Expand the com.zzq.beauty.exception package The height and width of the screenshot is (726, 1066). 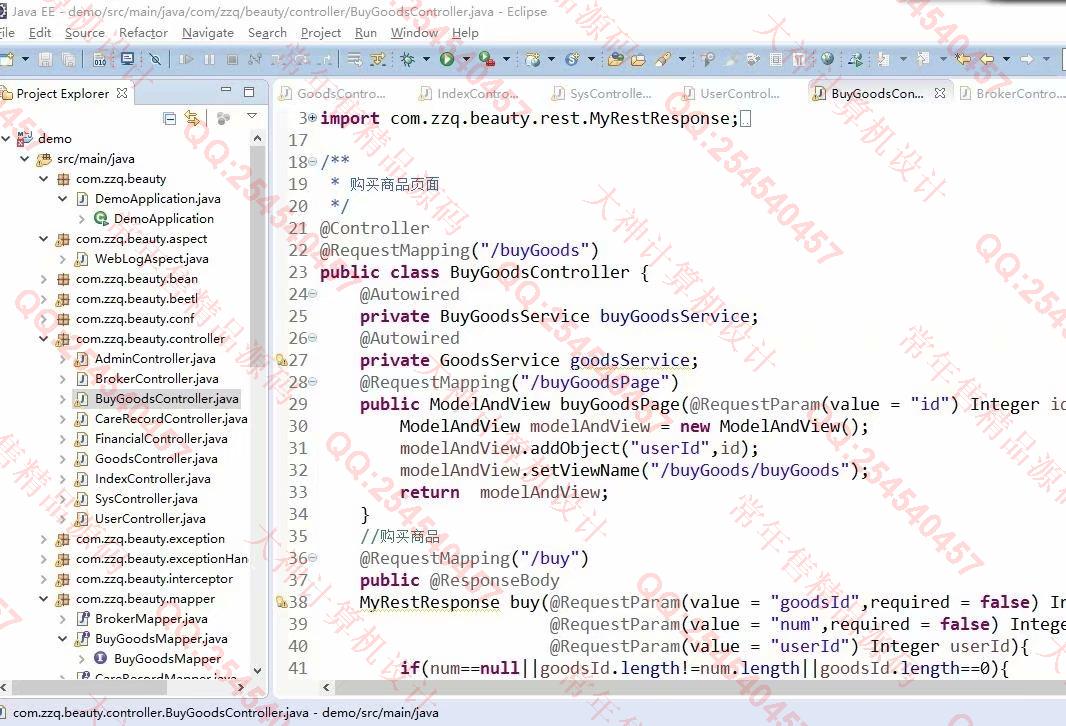point(44,539)
